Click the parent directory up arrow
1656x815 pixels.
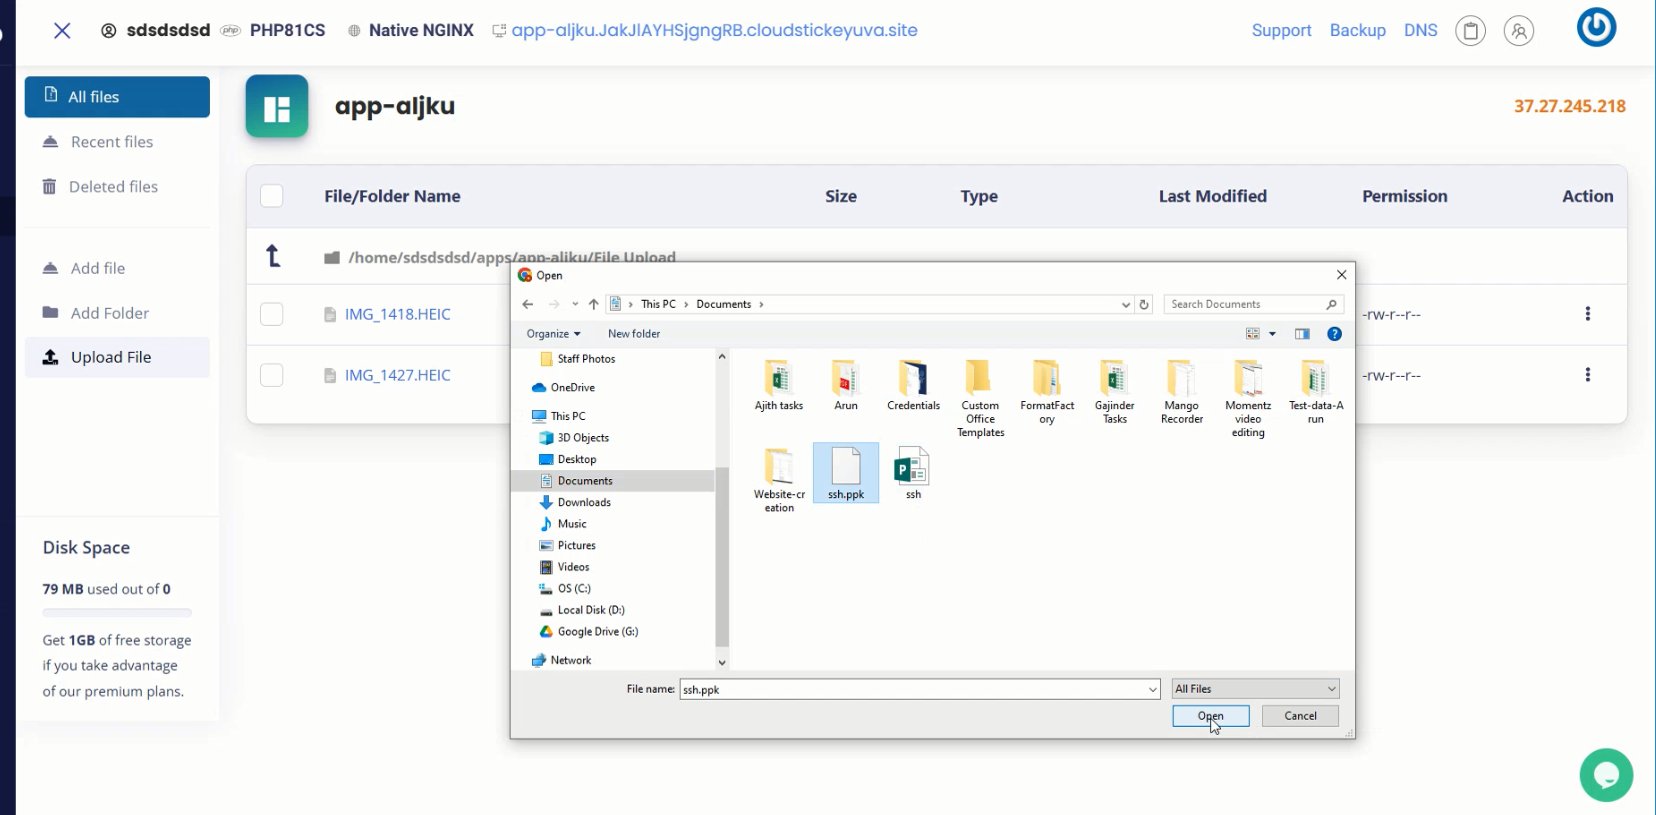(273, 257)
